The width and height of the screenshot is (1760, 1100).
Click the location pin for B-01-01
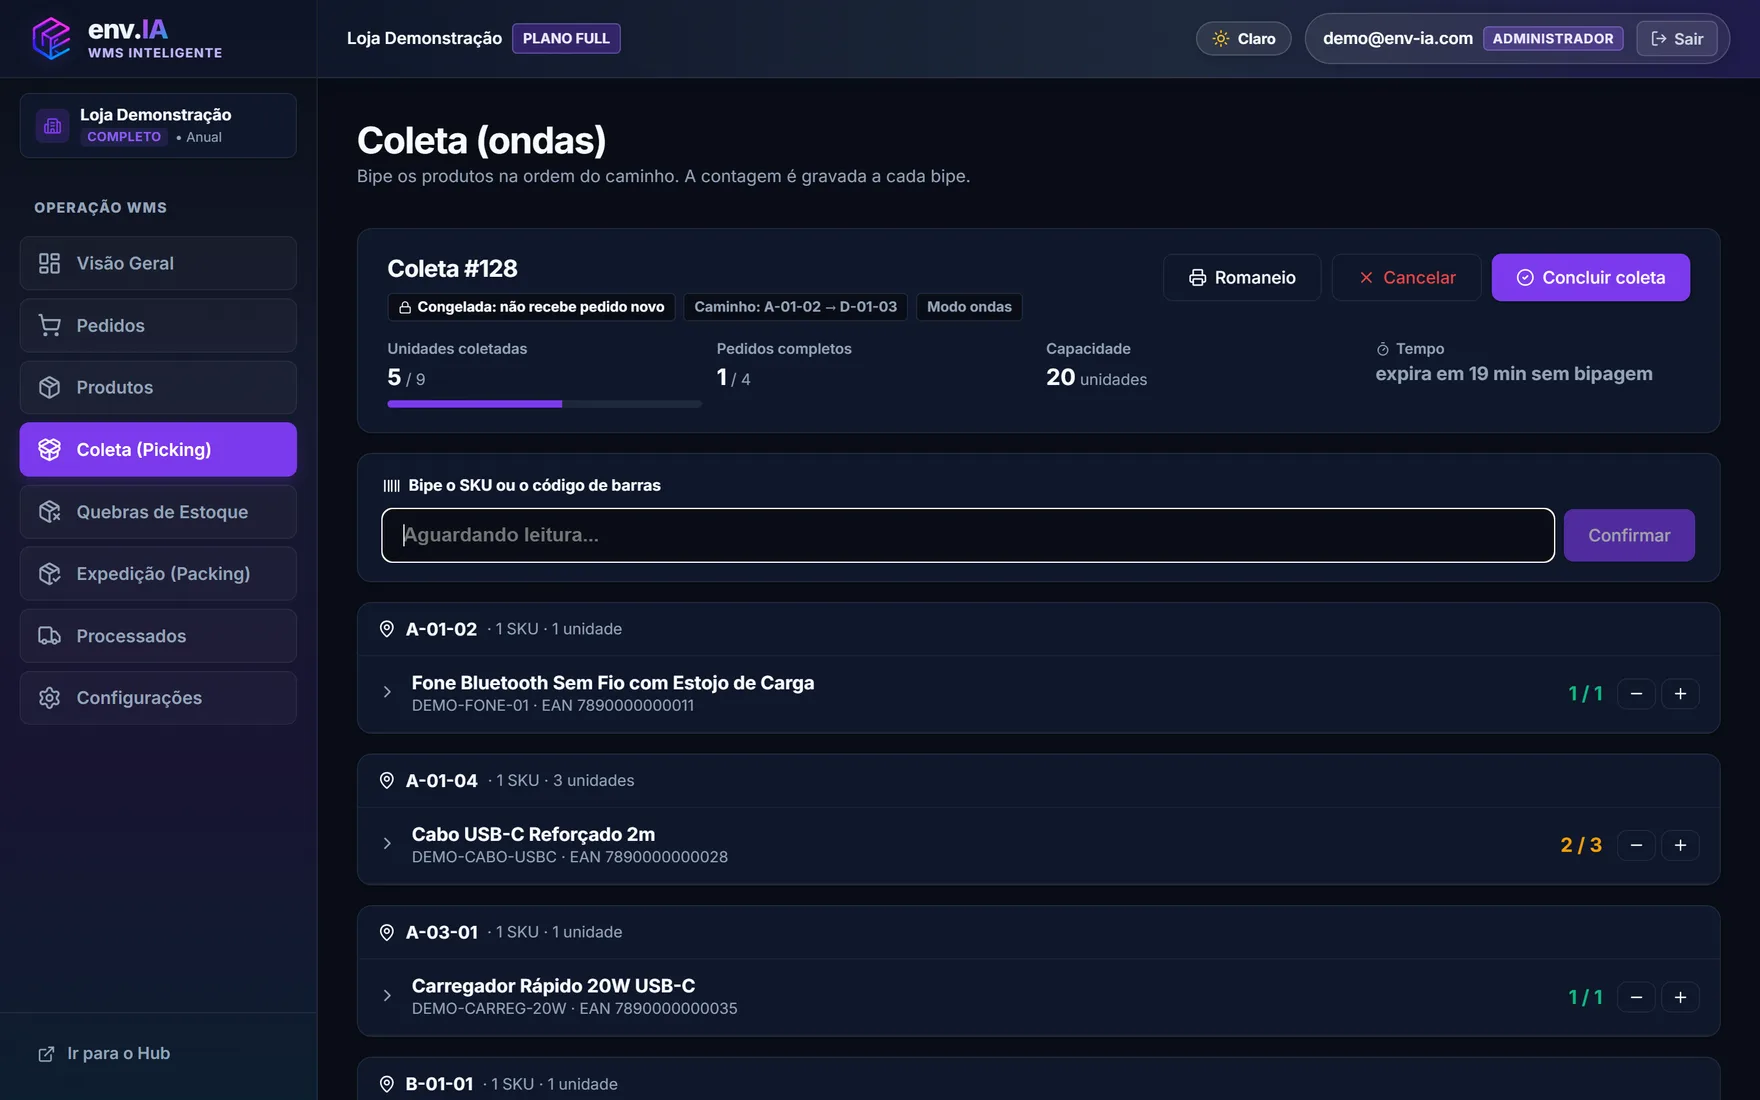pyautogui.click(x=387, y=1084)
